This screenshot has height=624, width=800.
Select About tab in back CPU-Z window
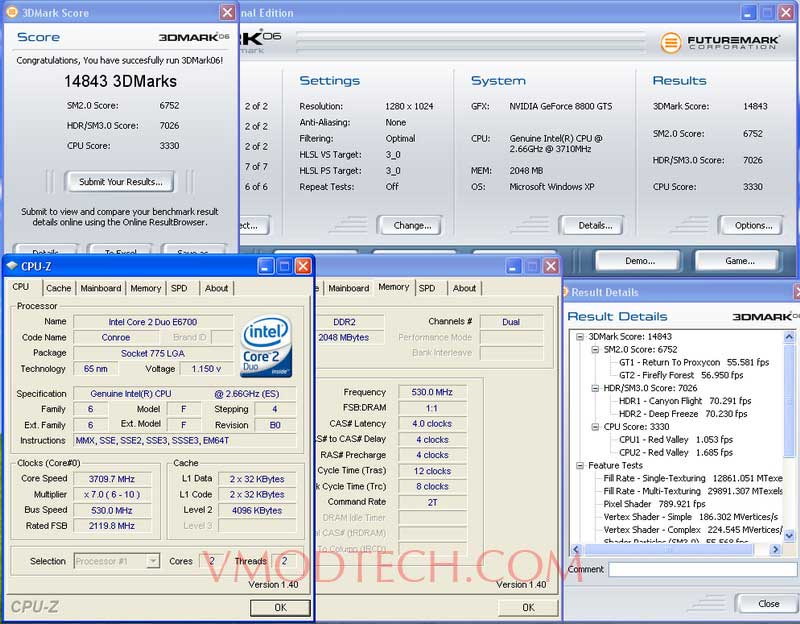click(x=464, y=288)
